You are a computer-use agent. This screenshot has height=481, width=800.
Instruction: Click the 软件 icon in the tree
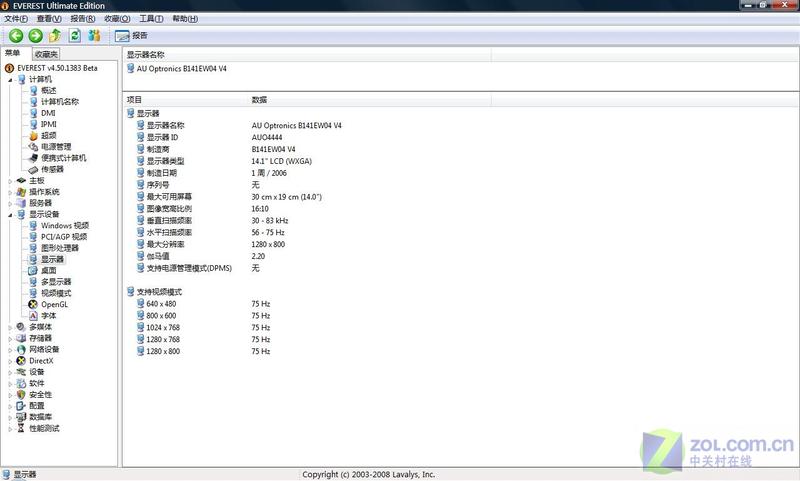[x=21, y=383]
